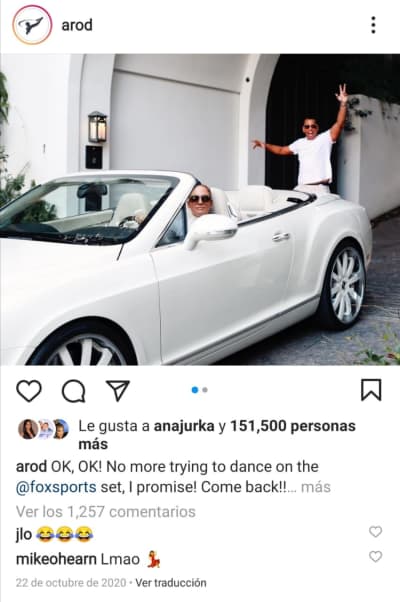Tap the liker avatars beside Le gusta

click(43, 429)
